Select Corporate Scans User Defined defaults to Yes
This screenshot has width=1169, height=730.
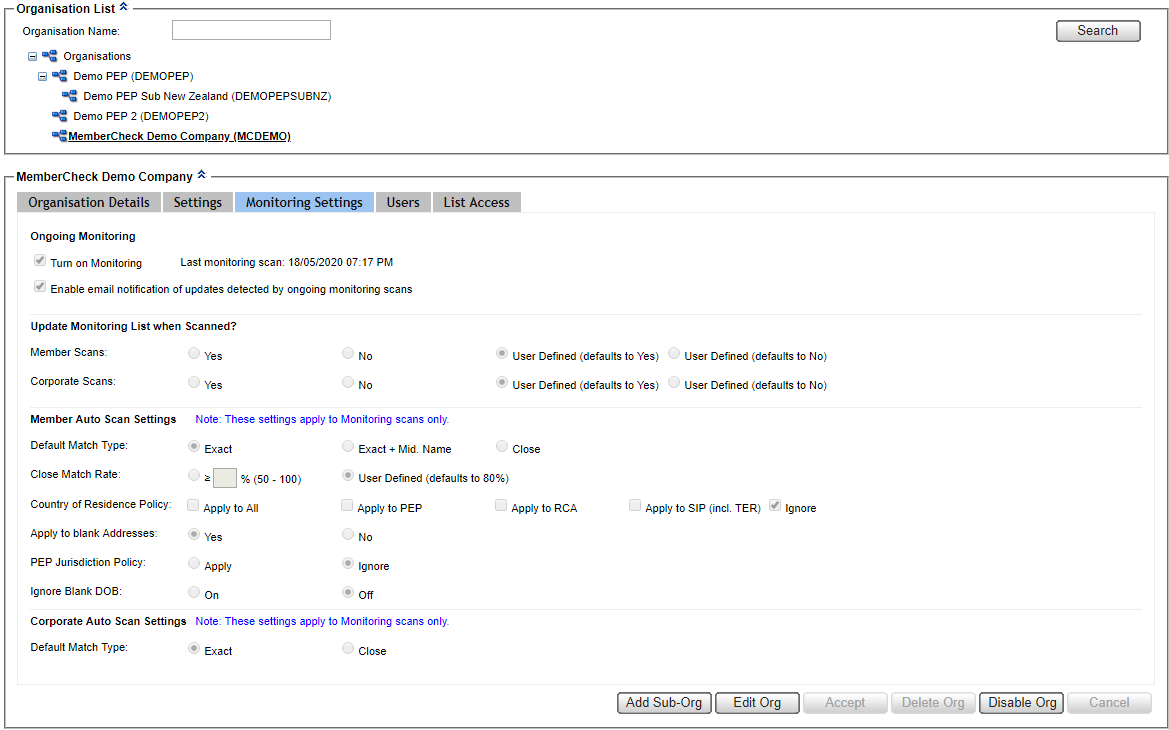tap(502, 383)
